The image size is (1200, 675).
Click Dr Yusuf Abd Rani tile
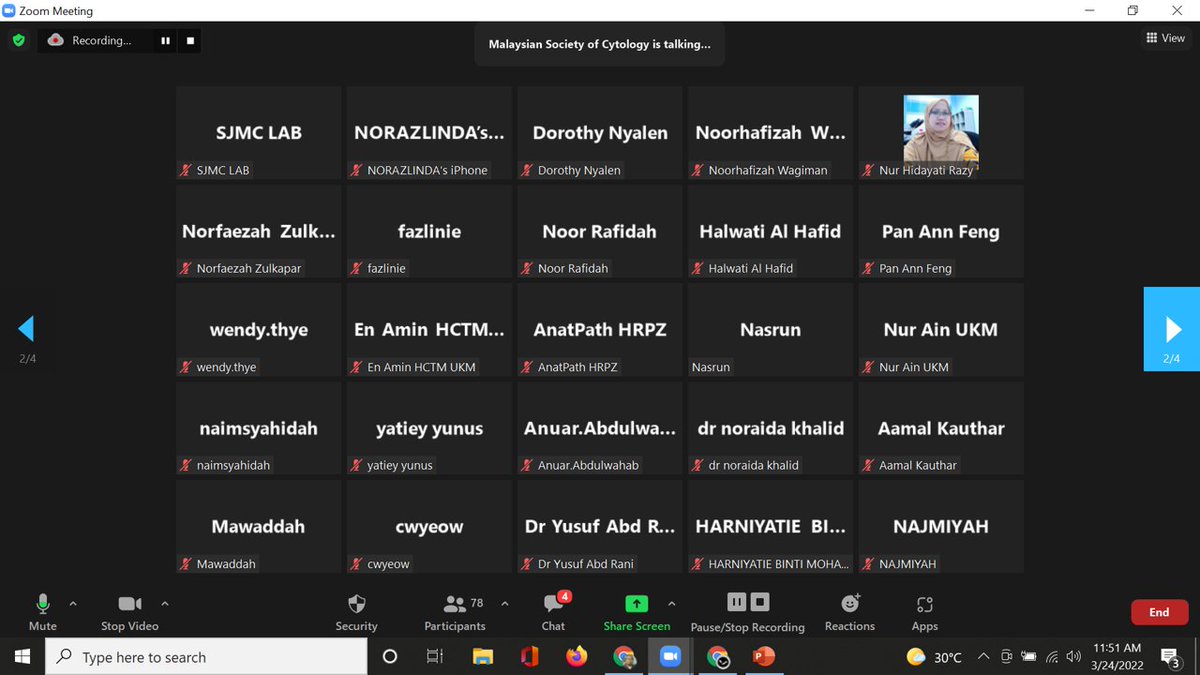(x=600, y=526)
